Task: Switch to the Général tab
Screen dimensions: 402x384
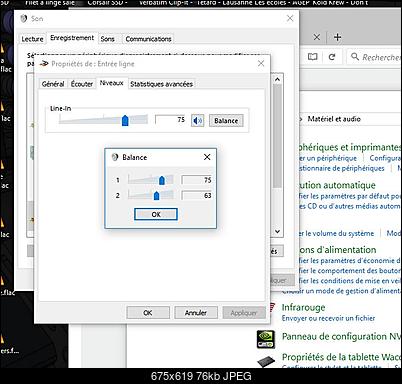Action: (53, 84)
